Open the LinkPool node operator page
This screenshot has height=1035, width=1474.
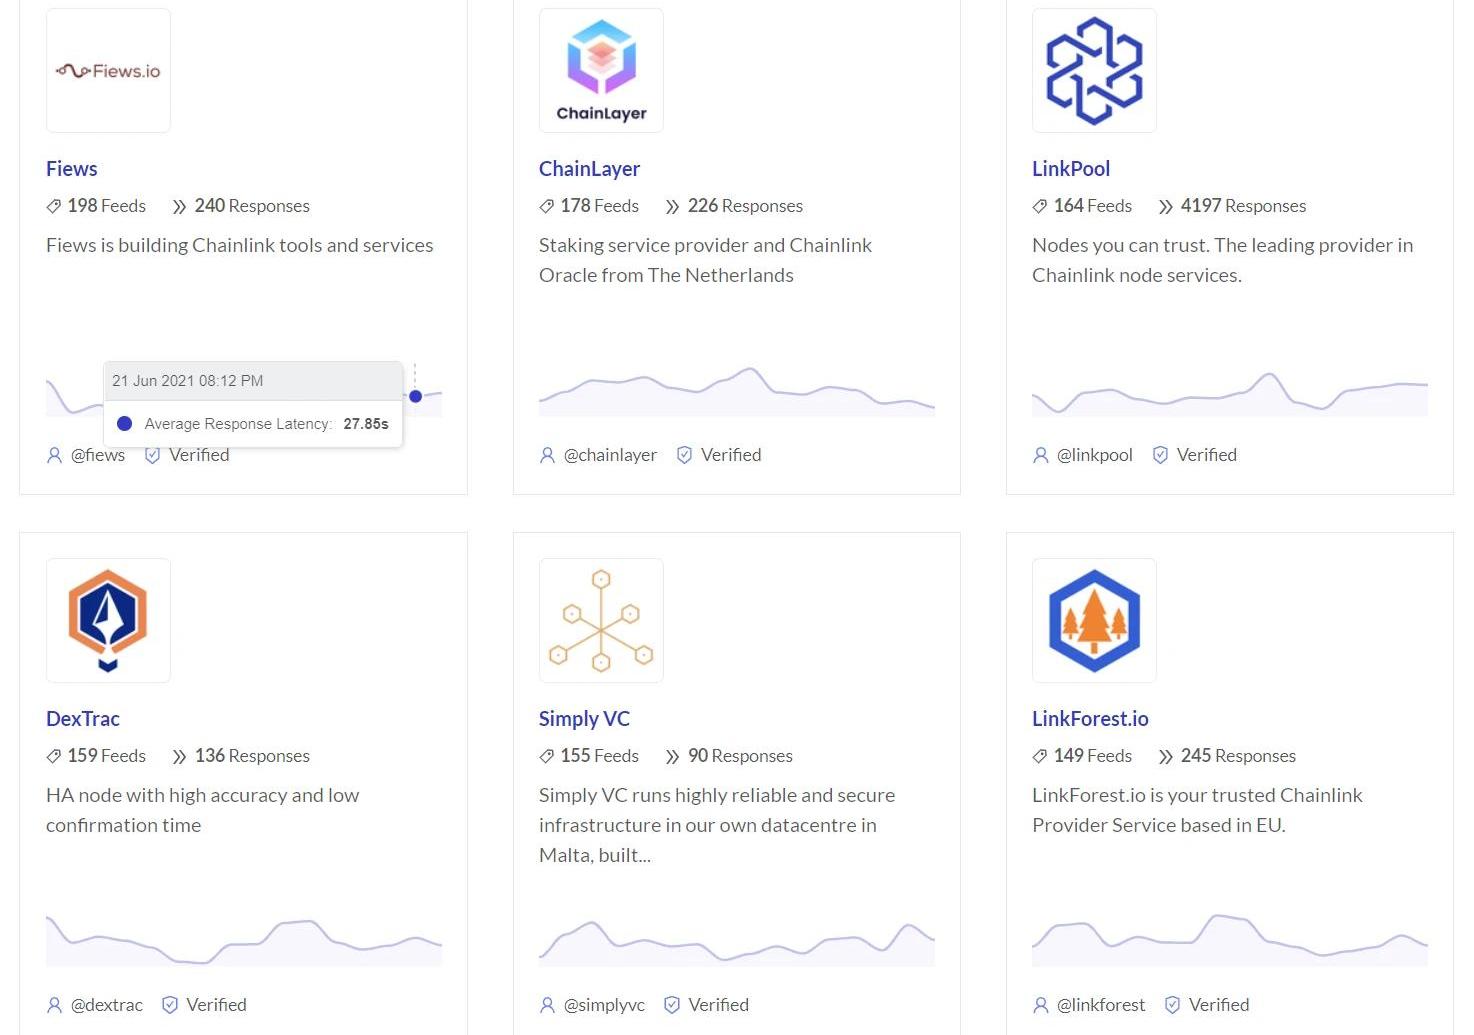(x=1071, y=169)
